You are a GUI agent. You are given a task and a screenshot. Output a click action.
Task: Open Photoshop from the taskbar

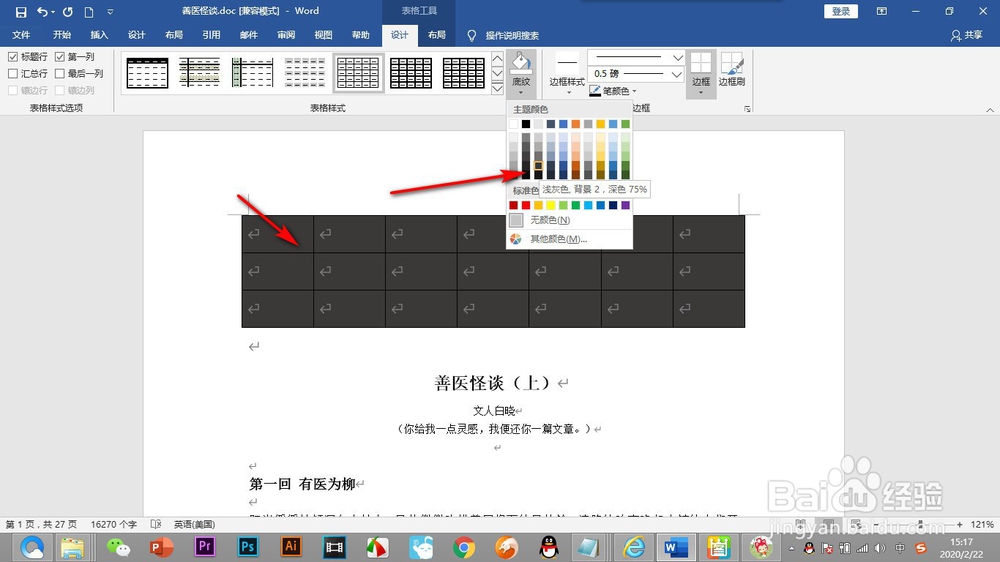247,547
